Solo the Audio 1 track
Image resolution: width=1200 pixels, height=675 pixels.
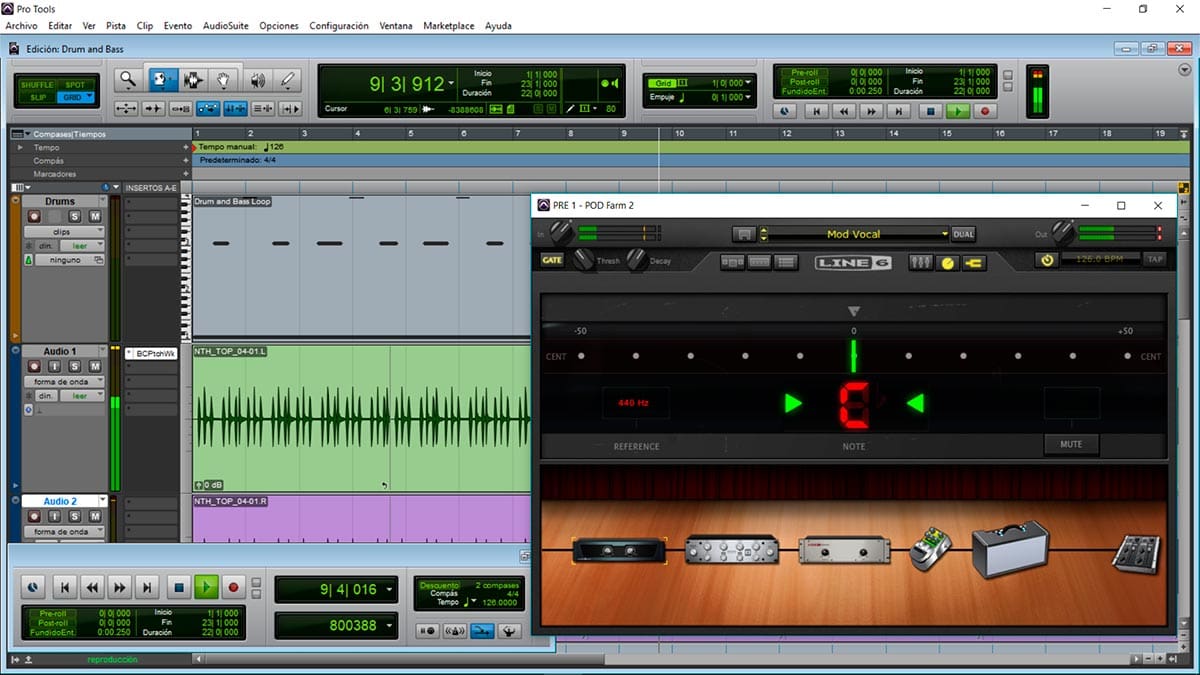click(x=74, y=366)
